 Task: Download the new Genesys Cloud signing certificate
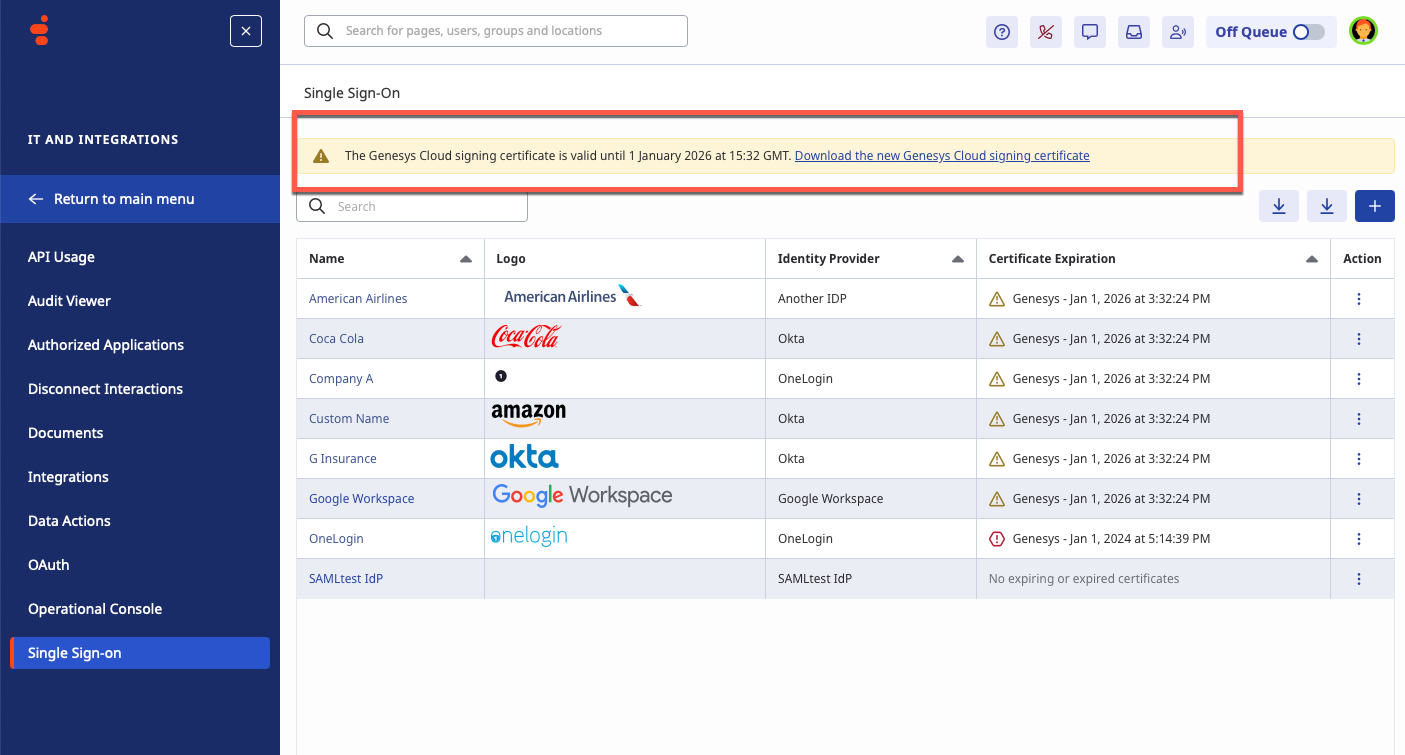(941, 156)
